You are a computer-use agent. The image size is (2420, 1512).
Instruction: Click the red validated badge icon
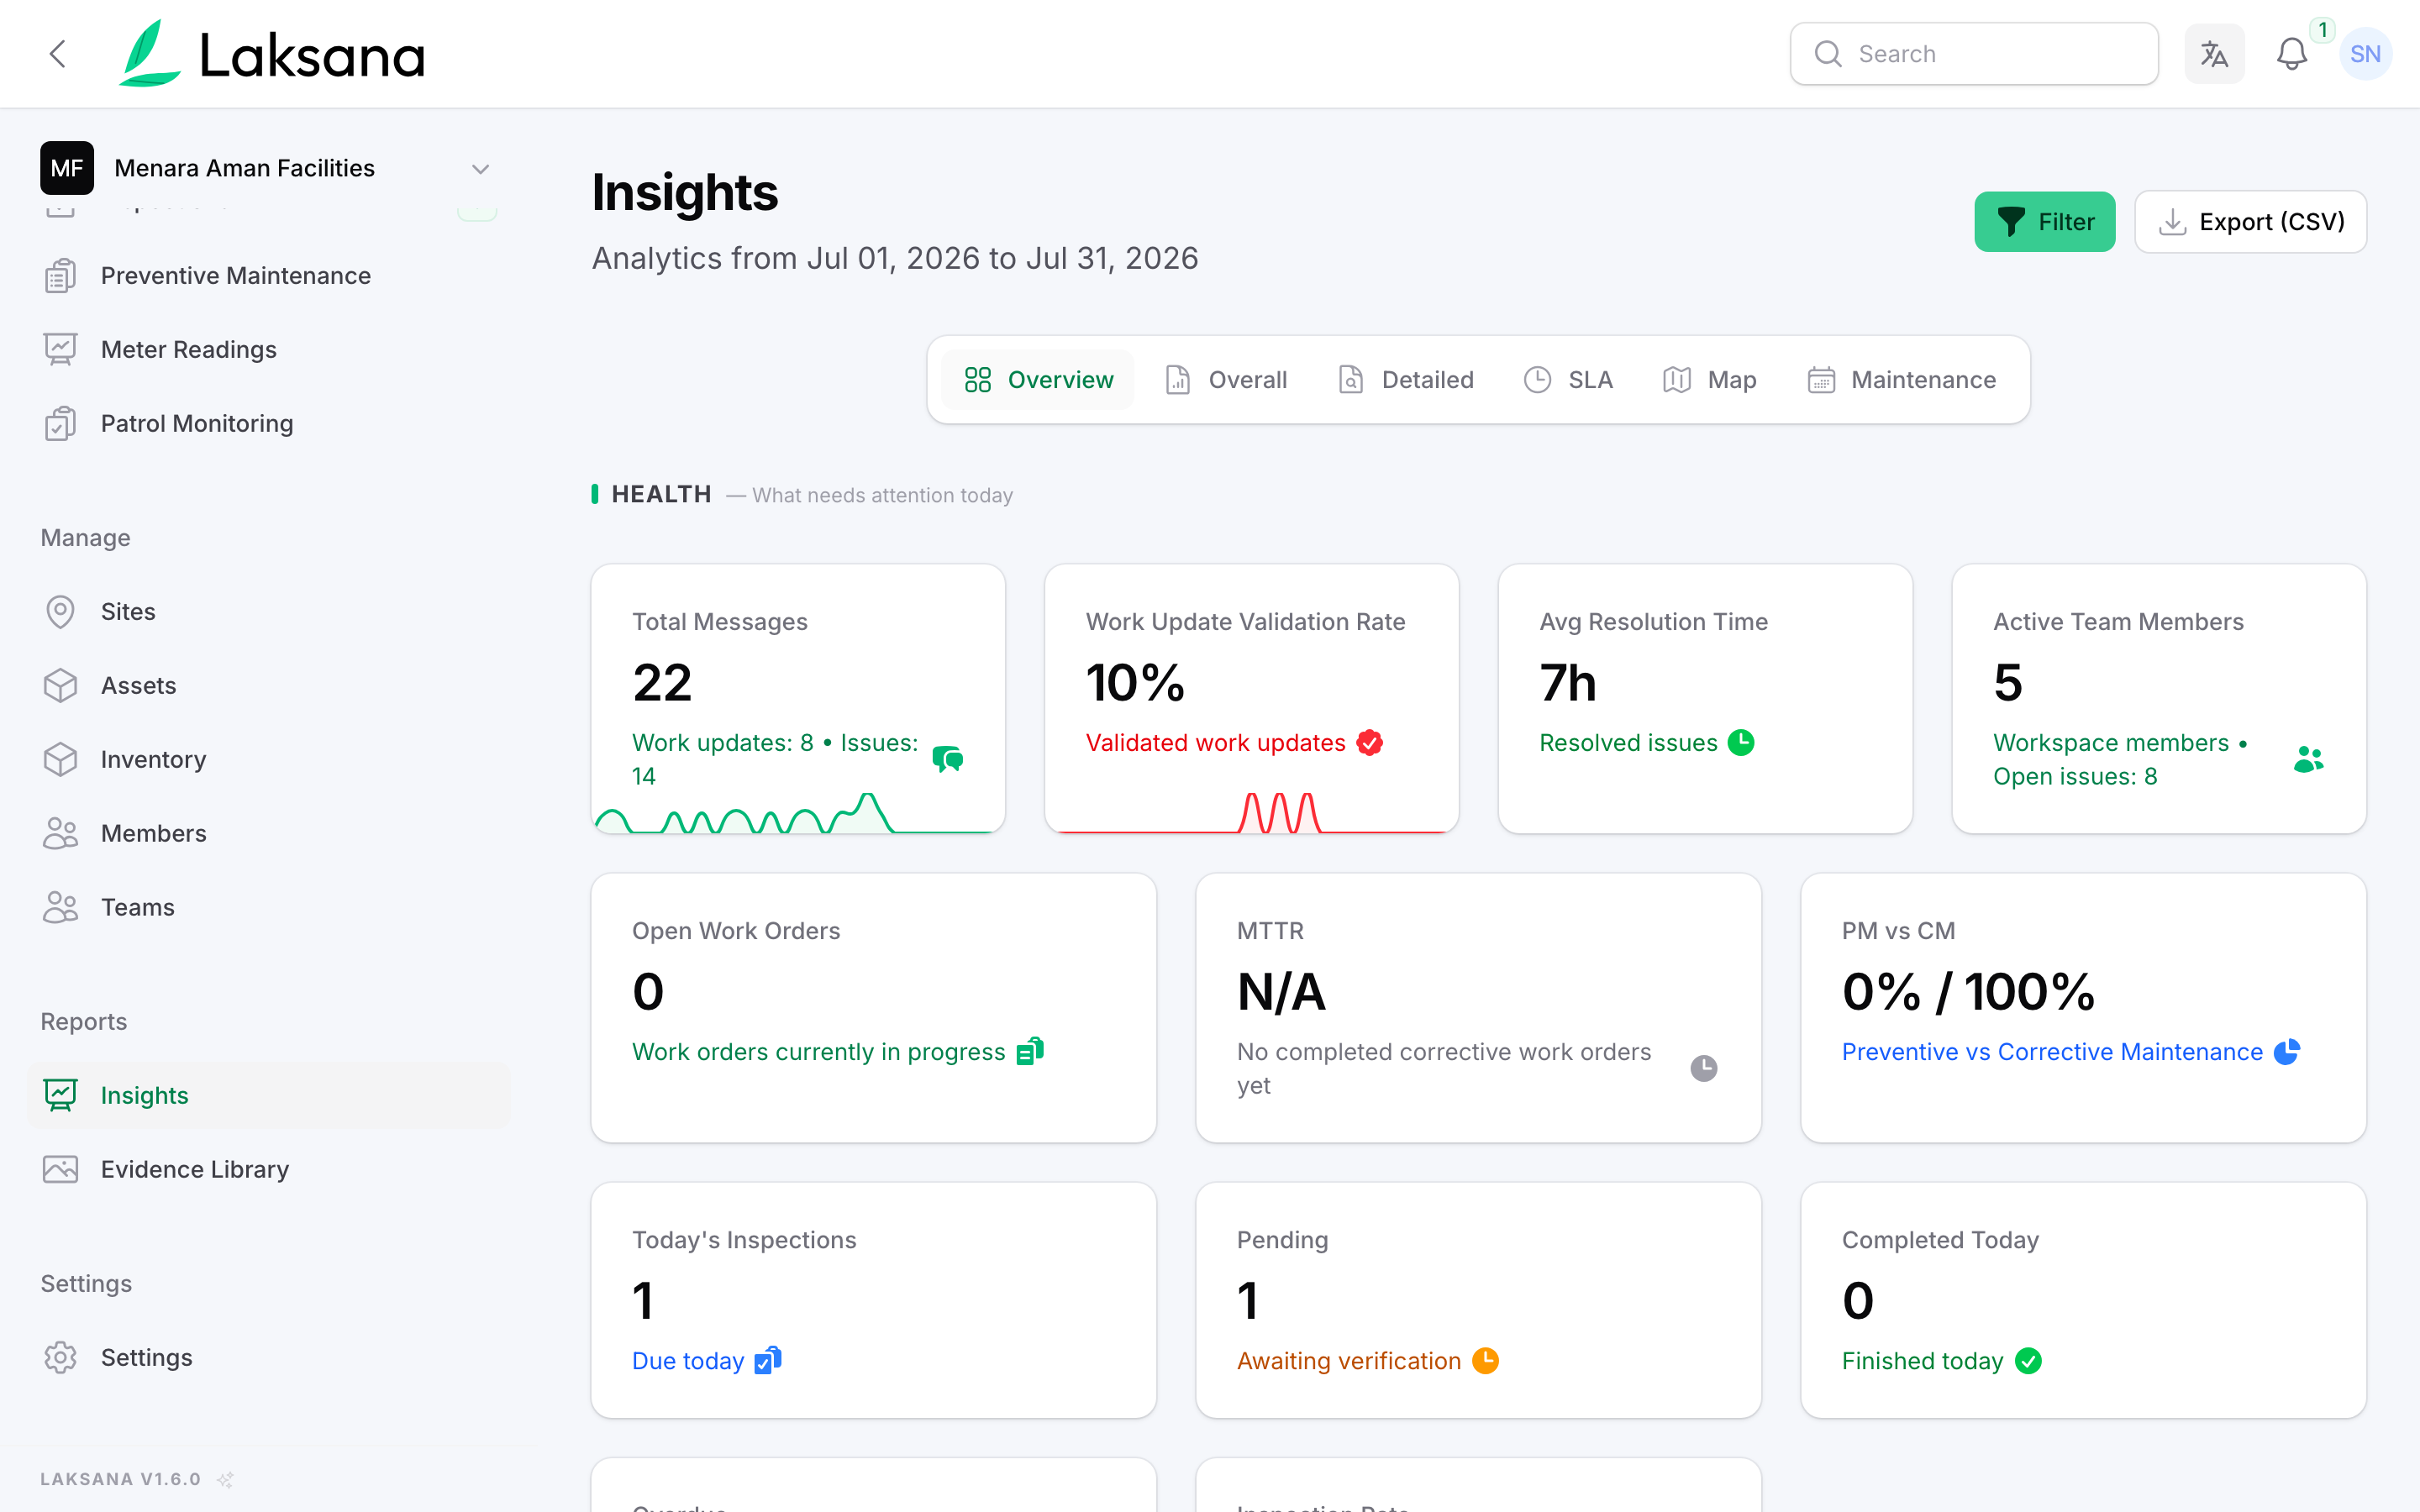point(1370,743)
